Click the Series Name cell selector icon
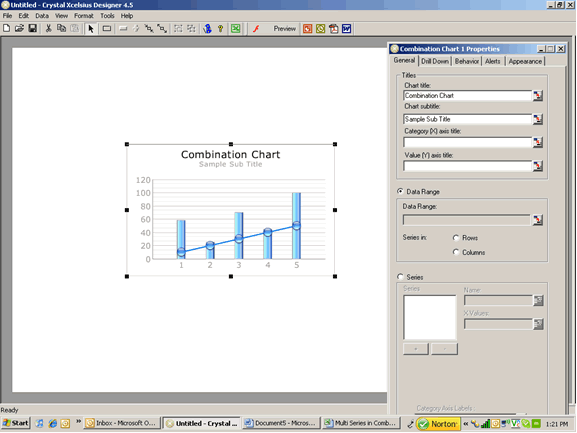 pyautogui.click(x=538, y=301)
